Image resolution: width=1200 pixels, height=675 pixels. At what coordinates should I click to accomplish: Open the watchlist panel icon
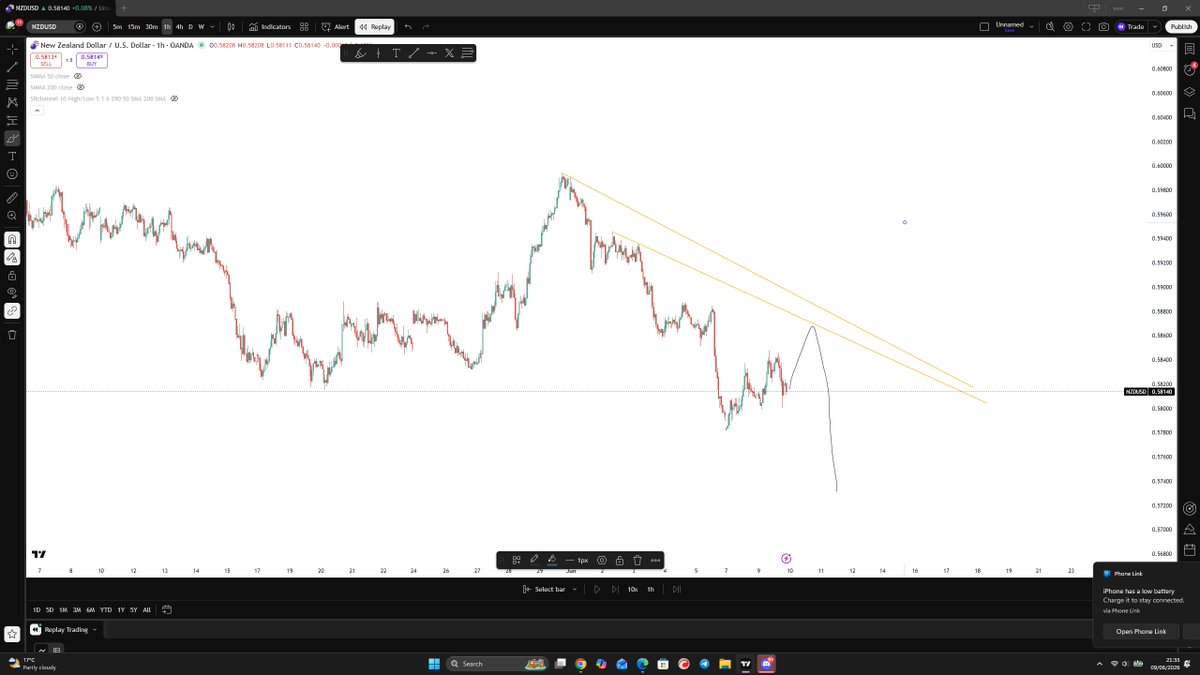point(1189,48)
